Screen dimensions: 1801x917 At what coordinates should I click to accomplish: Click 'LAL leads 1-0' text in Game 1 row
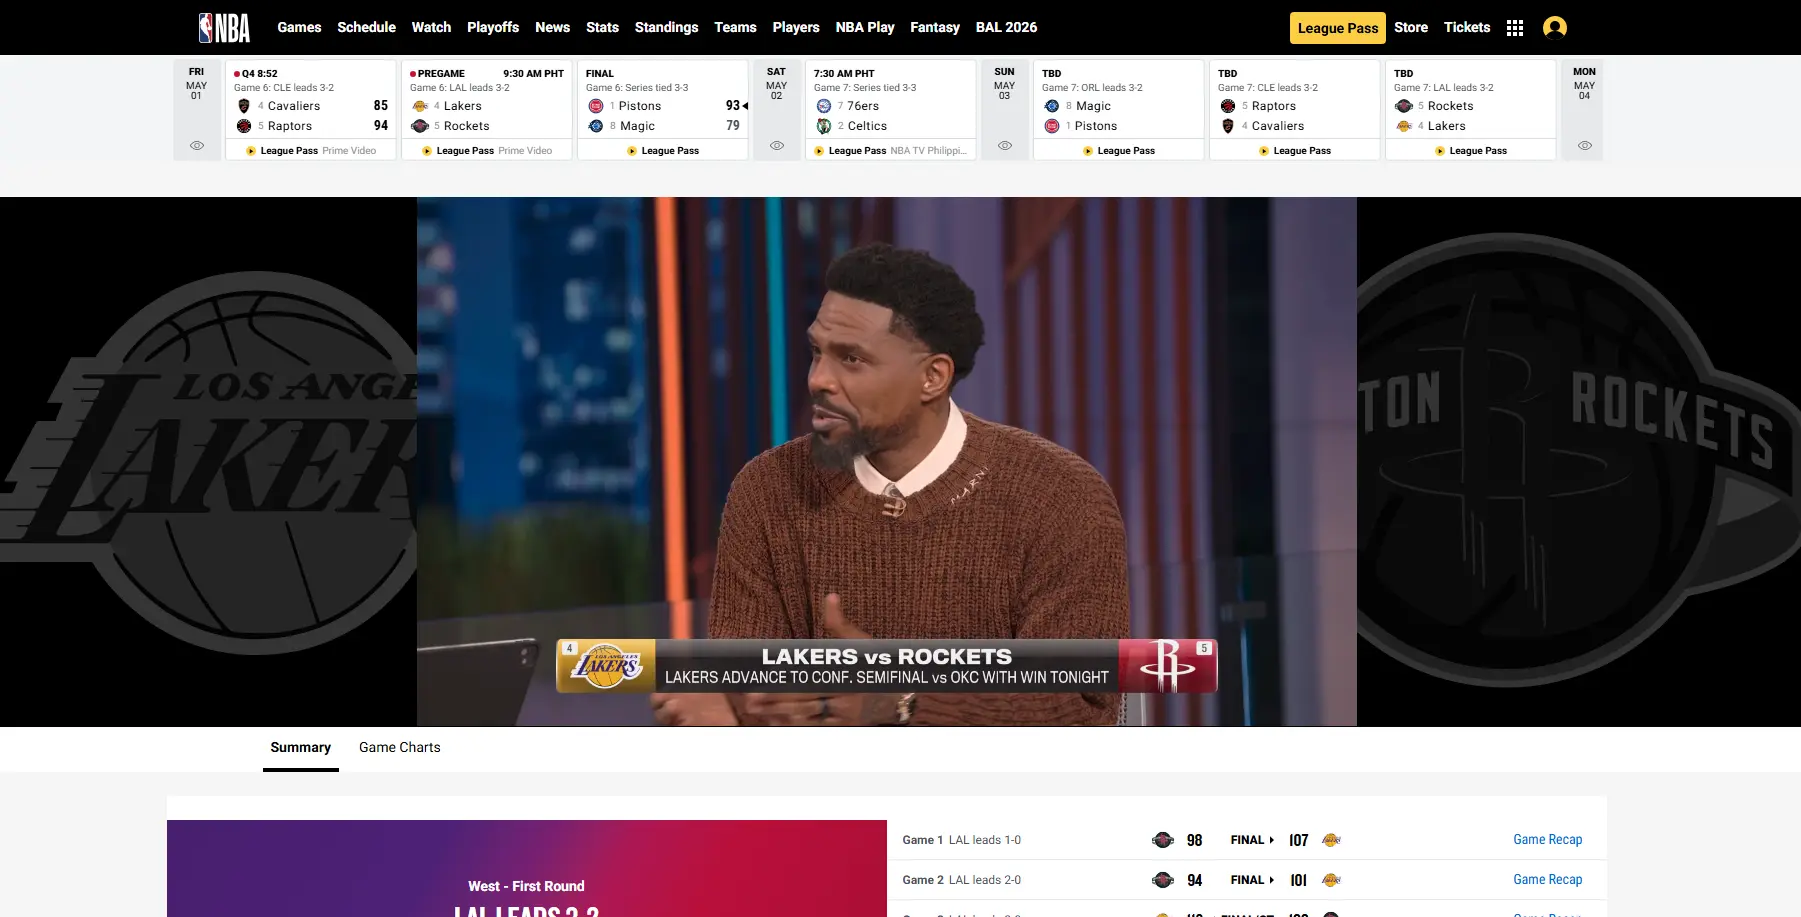[x=985, y=840]
